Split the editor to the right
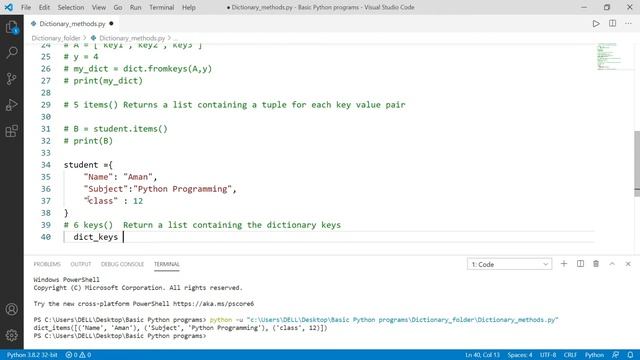 point(612,24)
